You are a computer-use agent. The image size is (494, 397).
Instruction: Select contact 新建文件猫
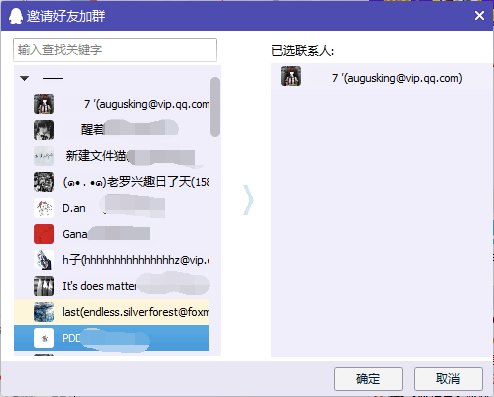pyautogui.click(x=111, y=156)
